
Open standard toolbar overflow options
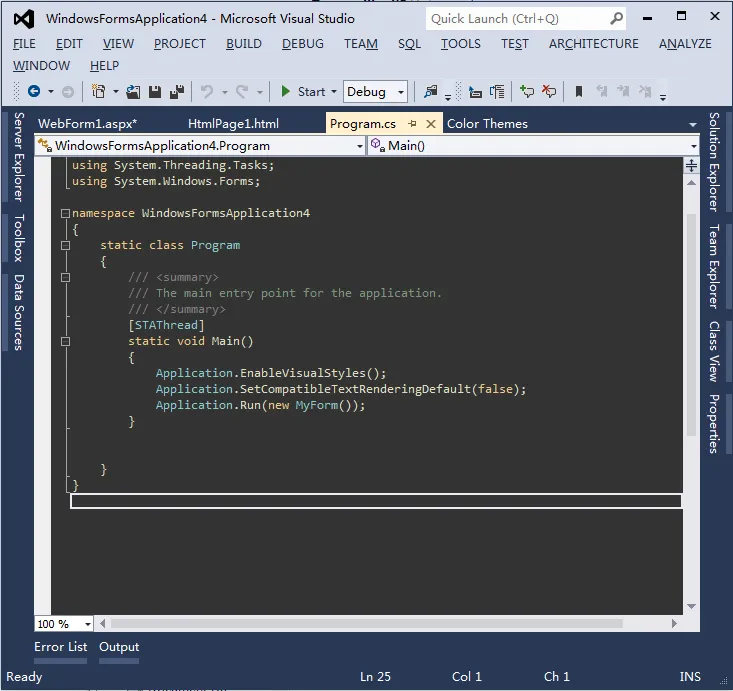(x=447, y=97)
